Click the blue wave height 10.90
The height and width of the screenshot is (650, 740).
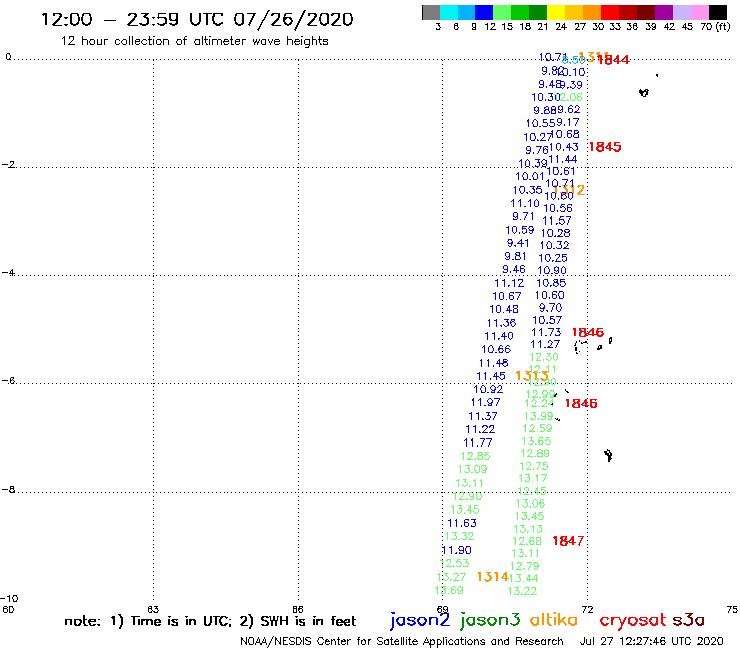[x=552, y=270]
